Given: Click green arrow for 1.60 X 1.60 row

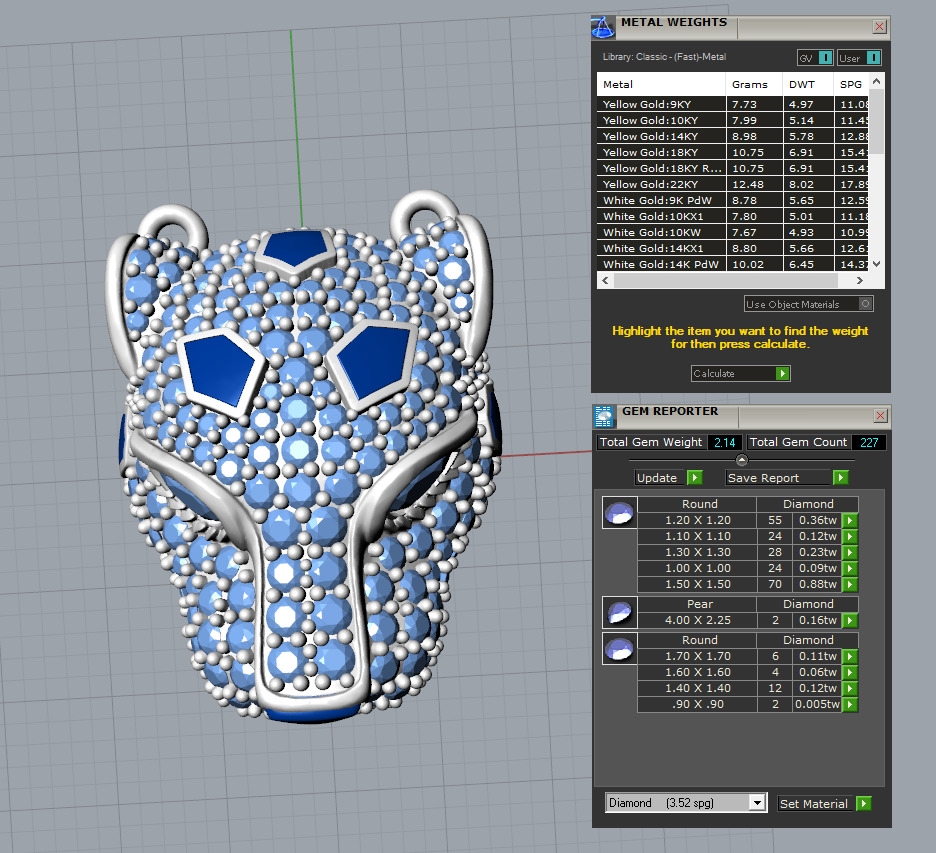Looking at the screenshot, I should [x=849, y=673].
